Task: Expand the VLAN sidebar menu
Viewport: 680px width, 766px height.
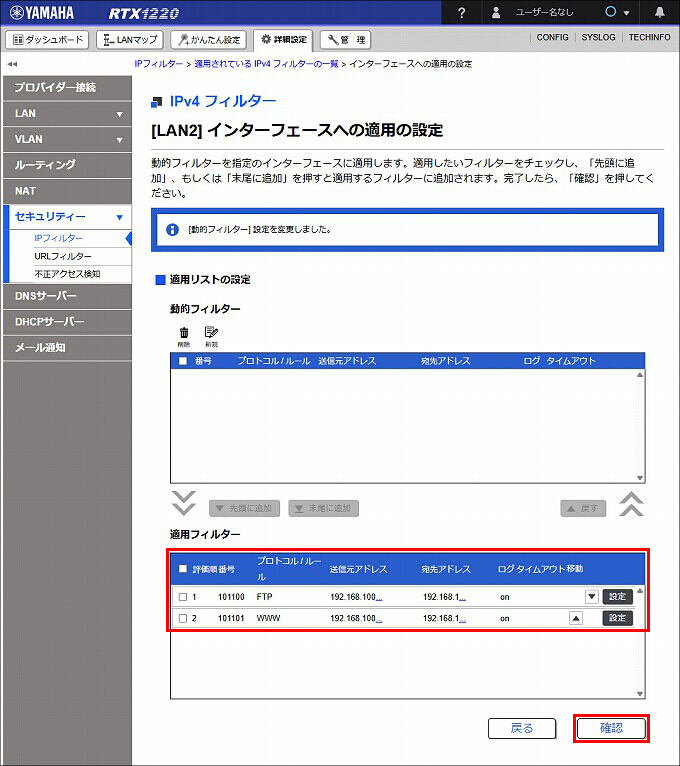Action: (67, 140)
